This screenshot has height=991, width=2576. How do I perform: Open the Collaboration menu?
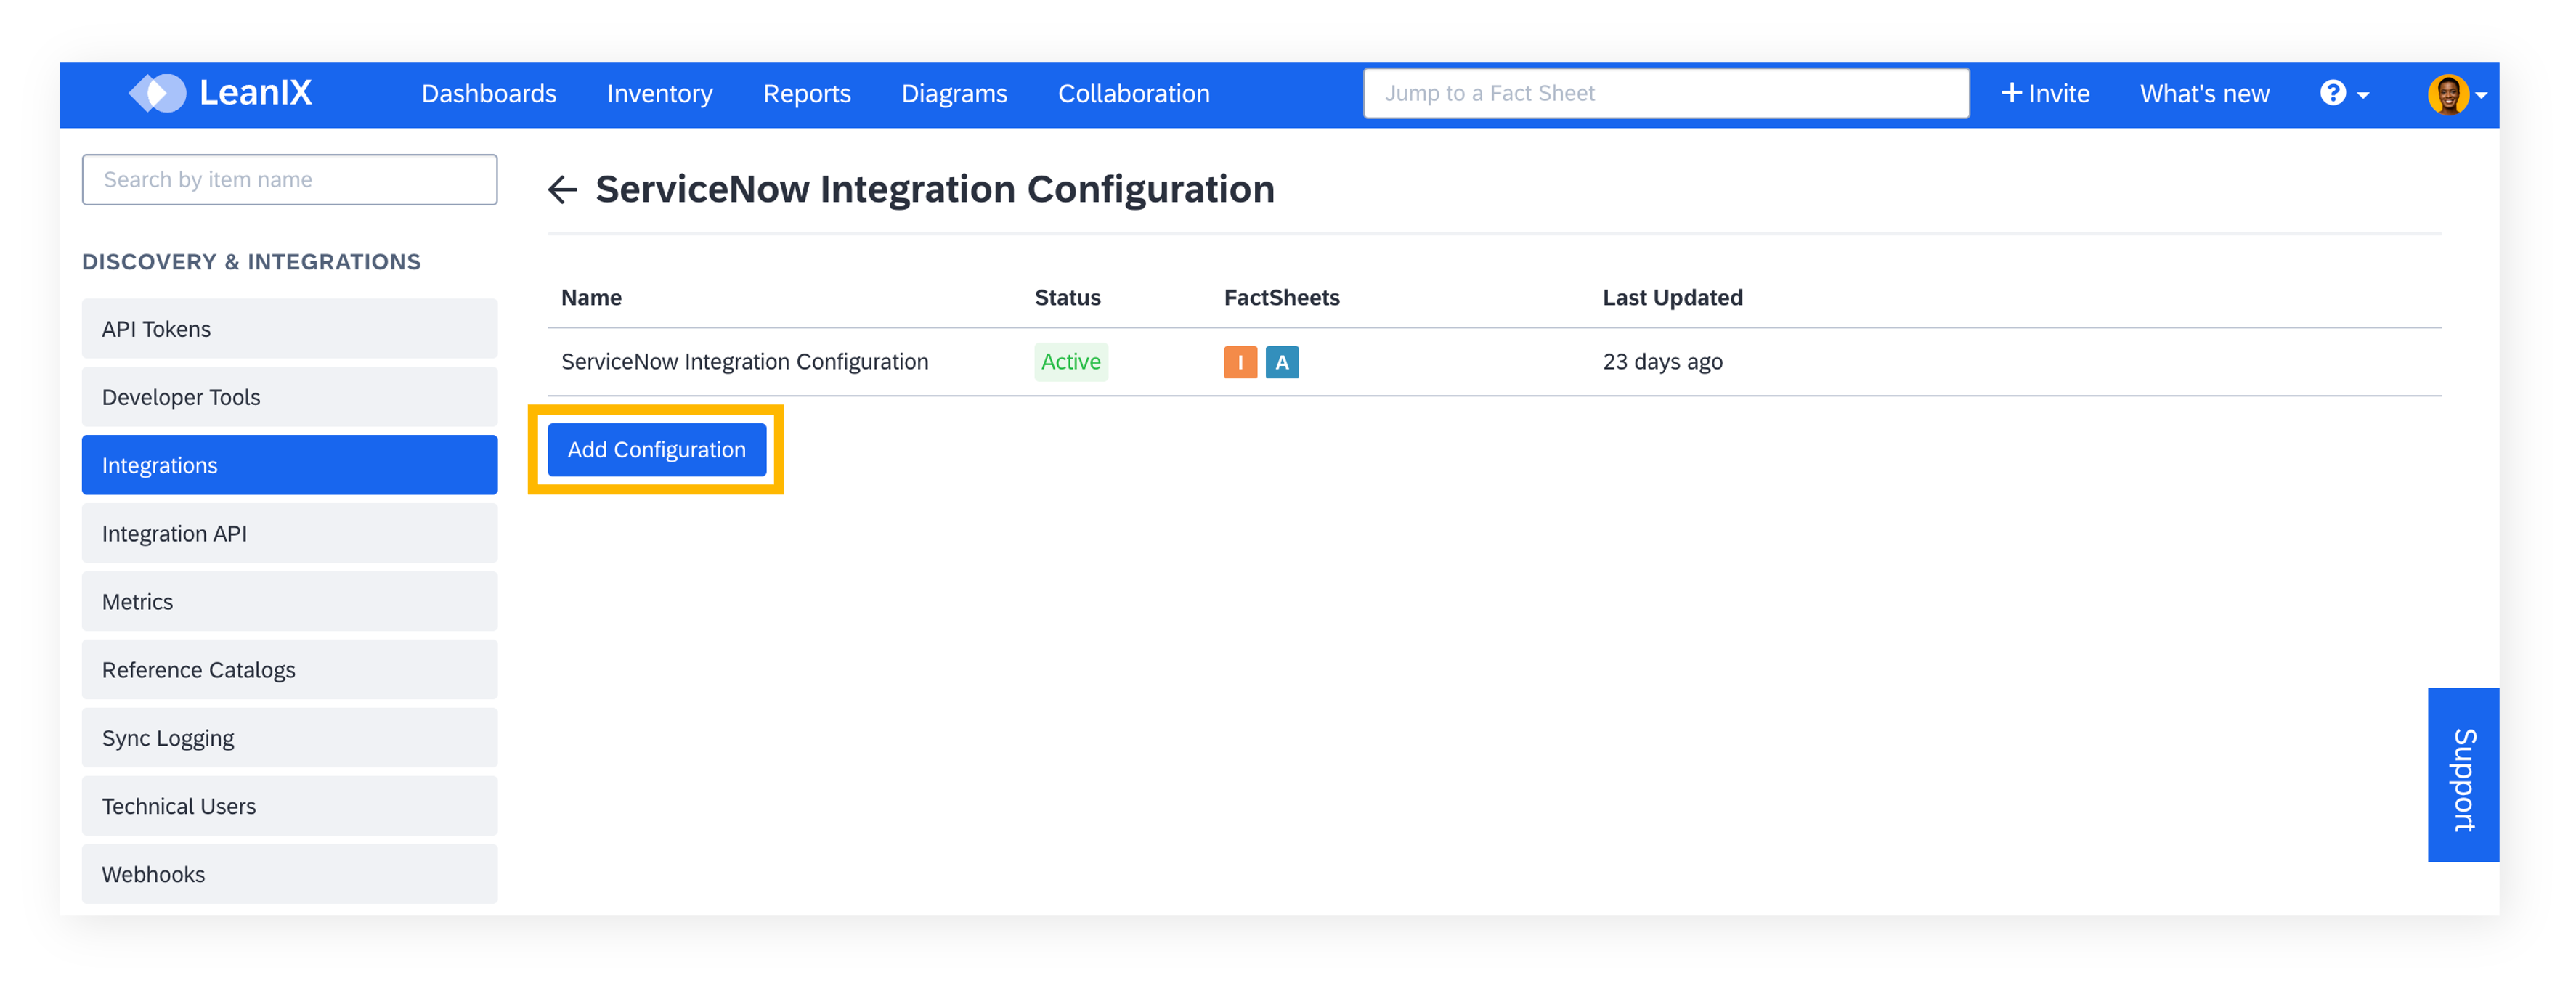tap(1134, 94)
